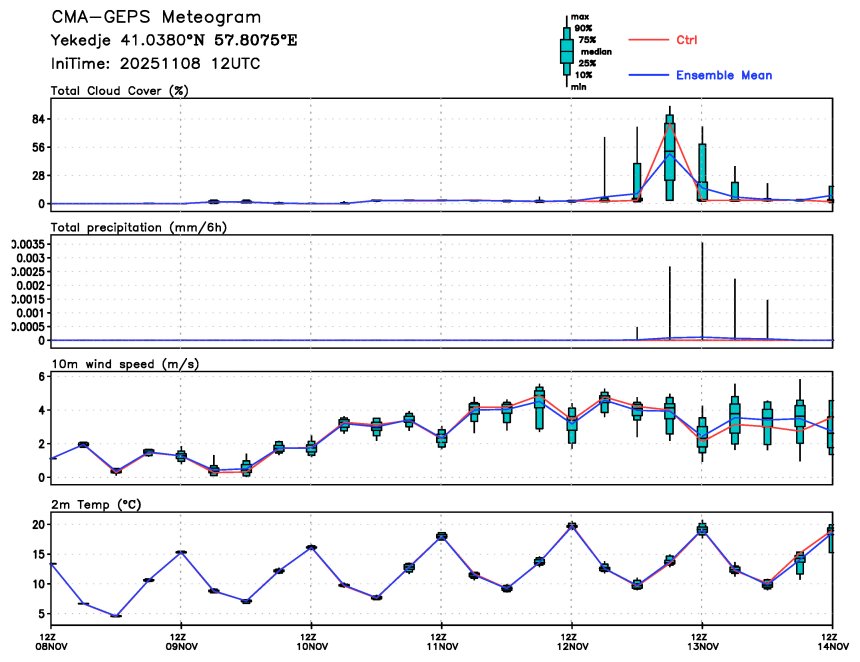The height and width of the screenshot is (662, 860).
Task: Click the 12Z 09NOV time axis label
Action: (180, 640)
